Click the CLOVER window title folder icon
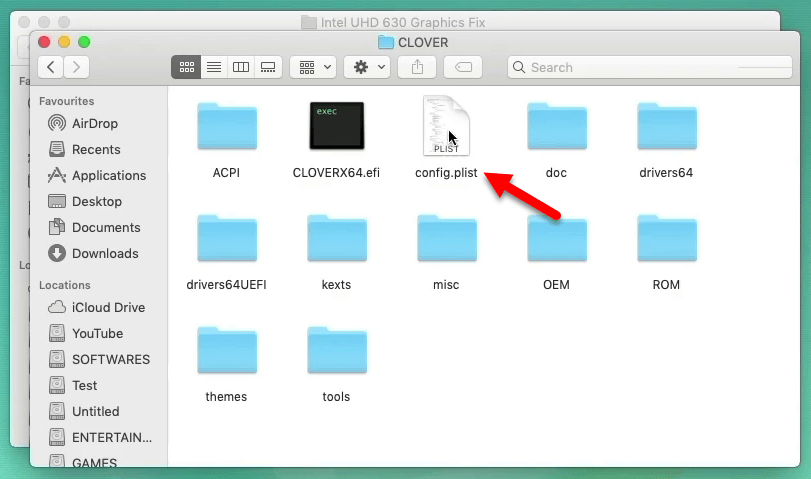Image resolution: width=811 pixels, height=479 pixels. (x=386, y=42)
